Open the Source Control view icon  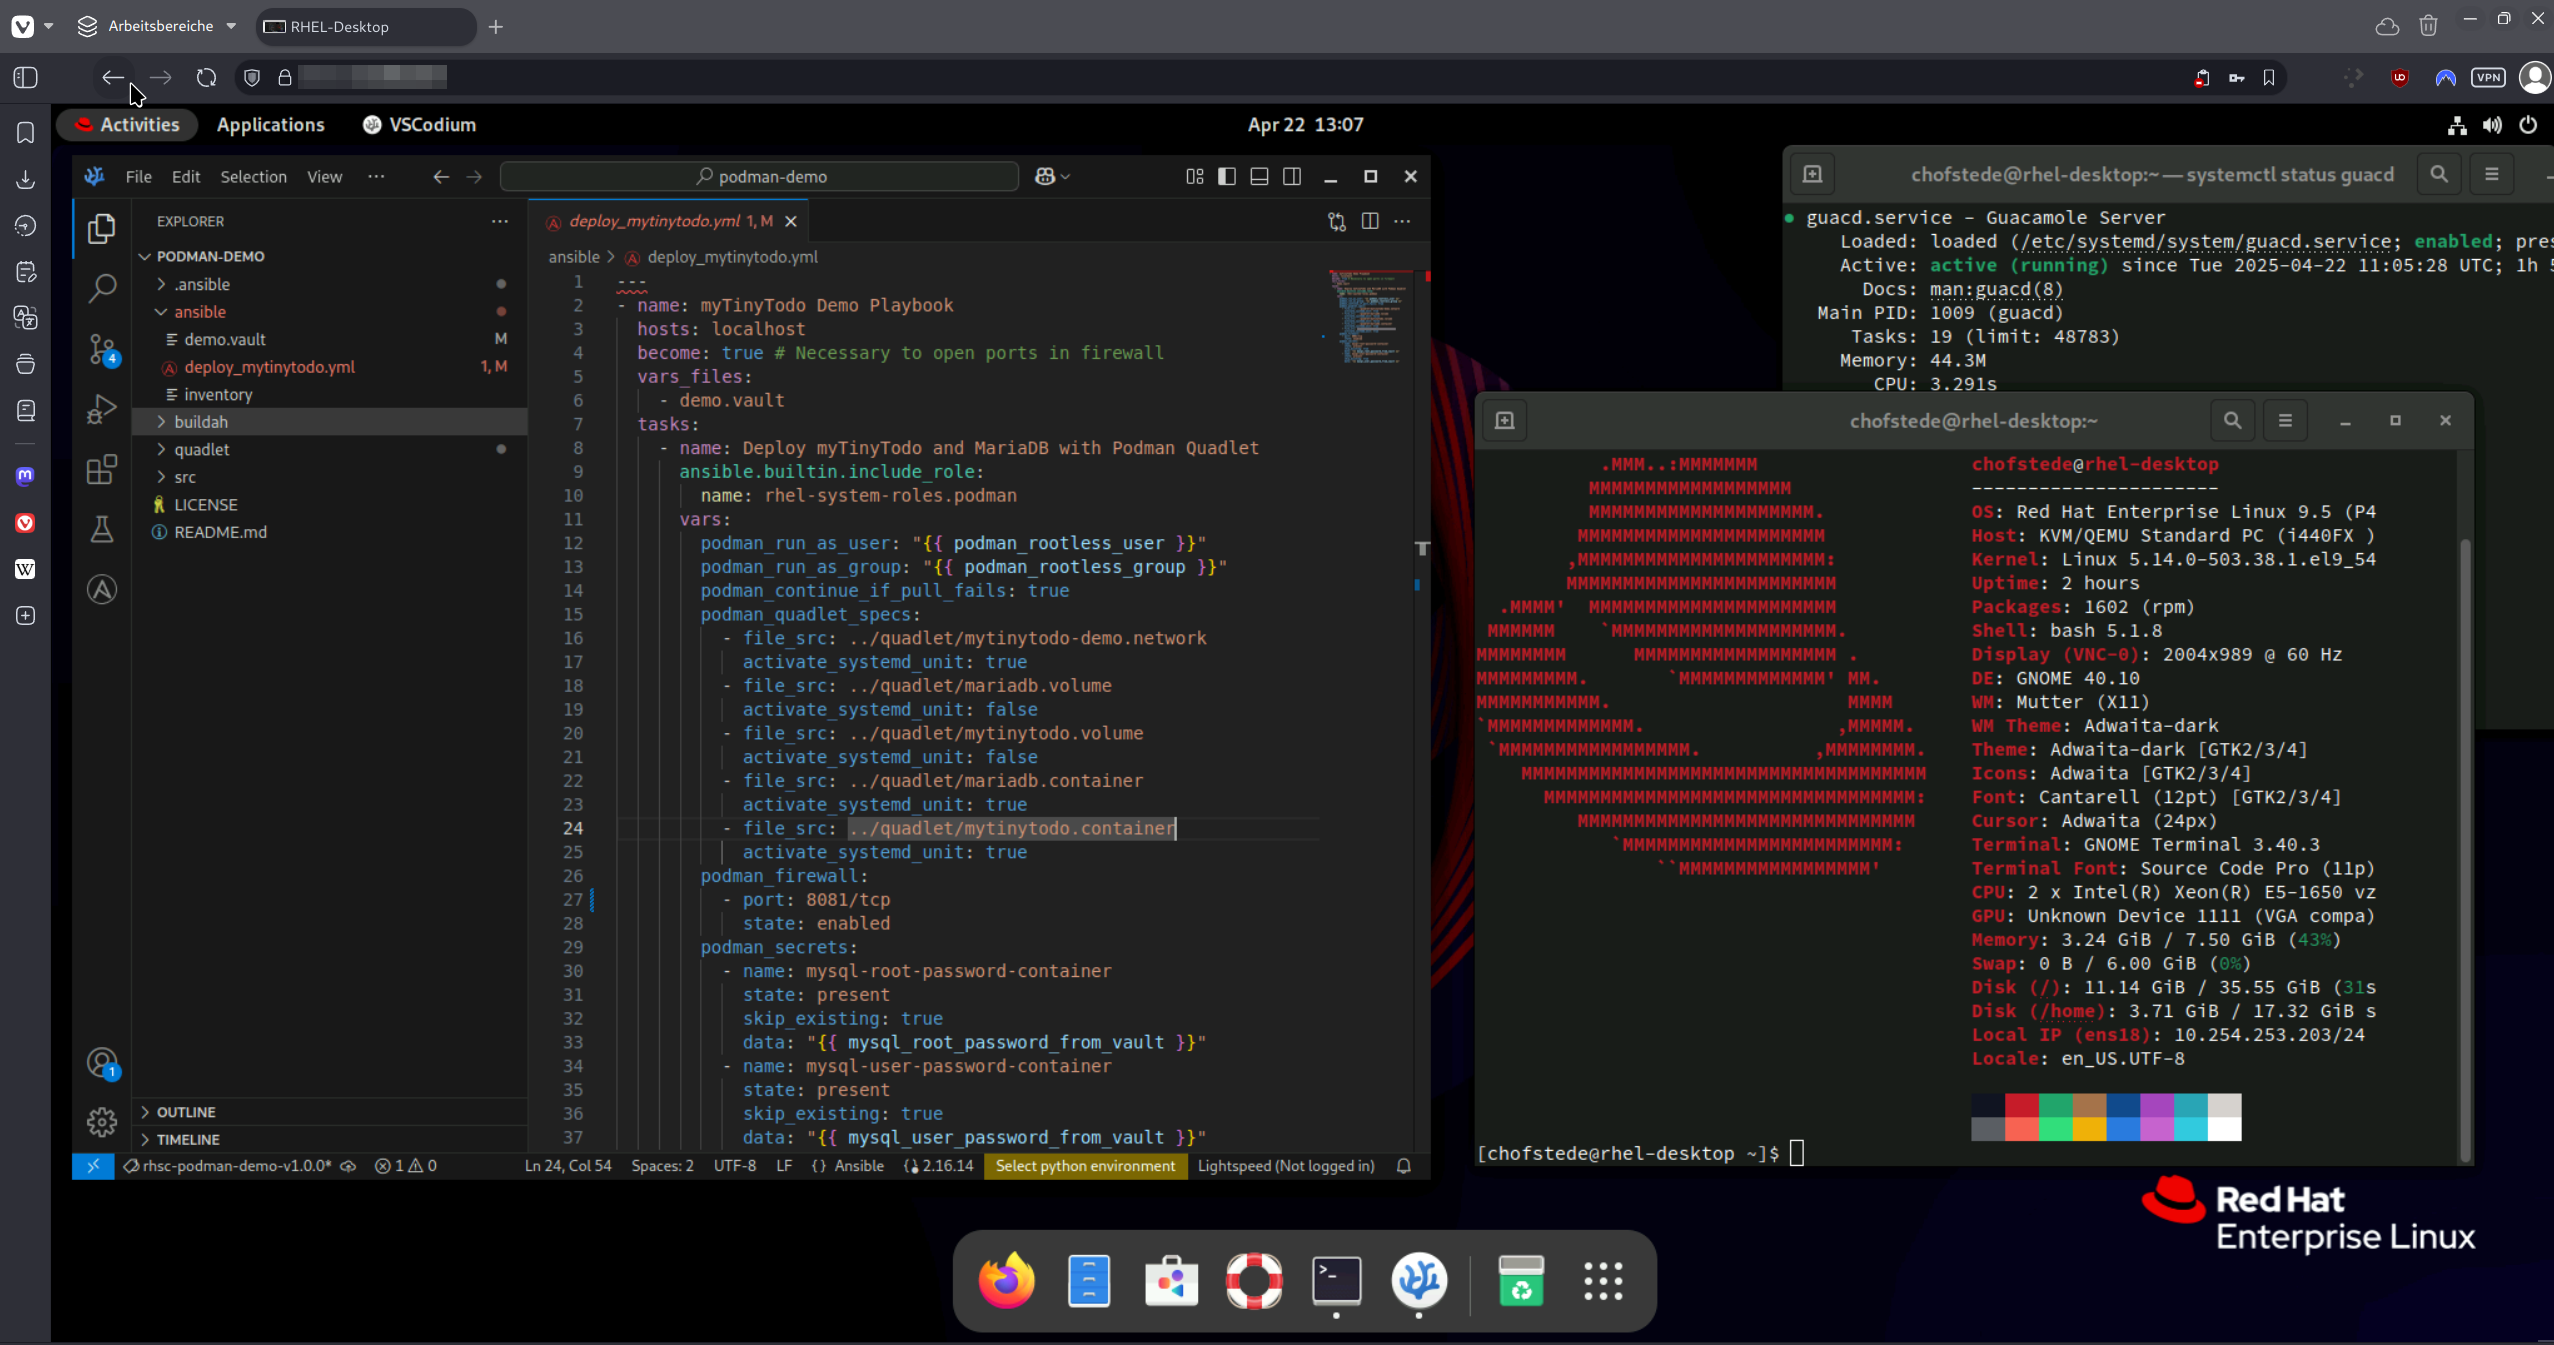[101, 349]
